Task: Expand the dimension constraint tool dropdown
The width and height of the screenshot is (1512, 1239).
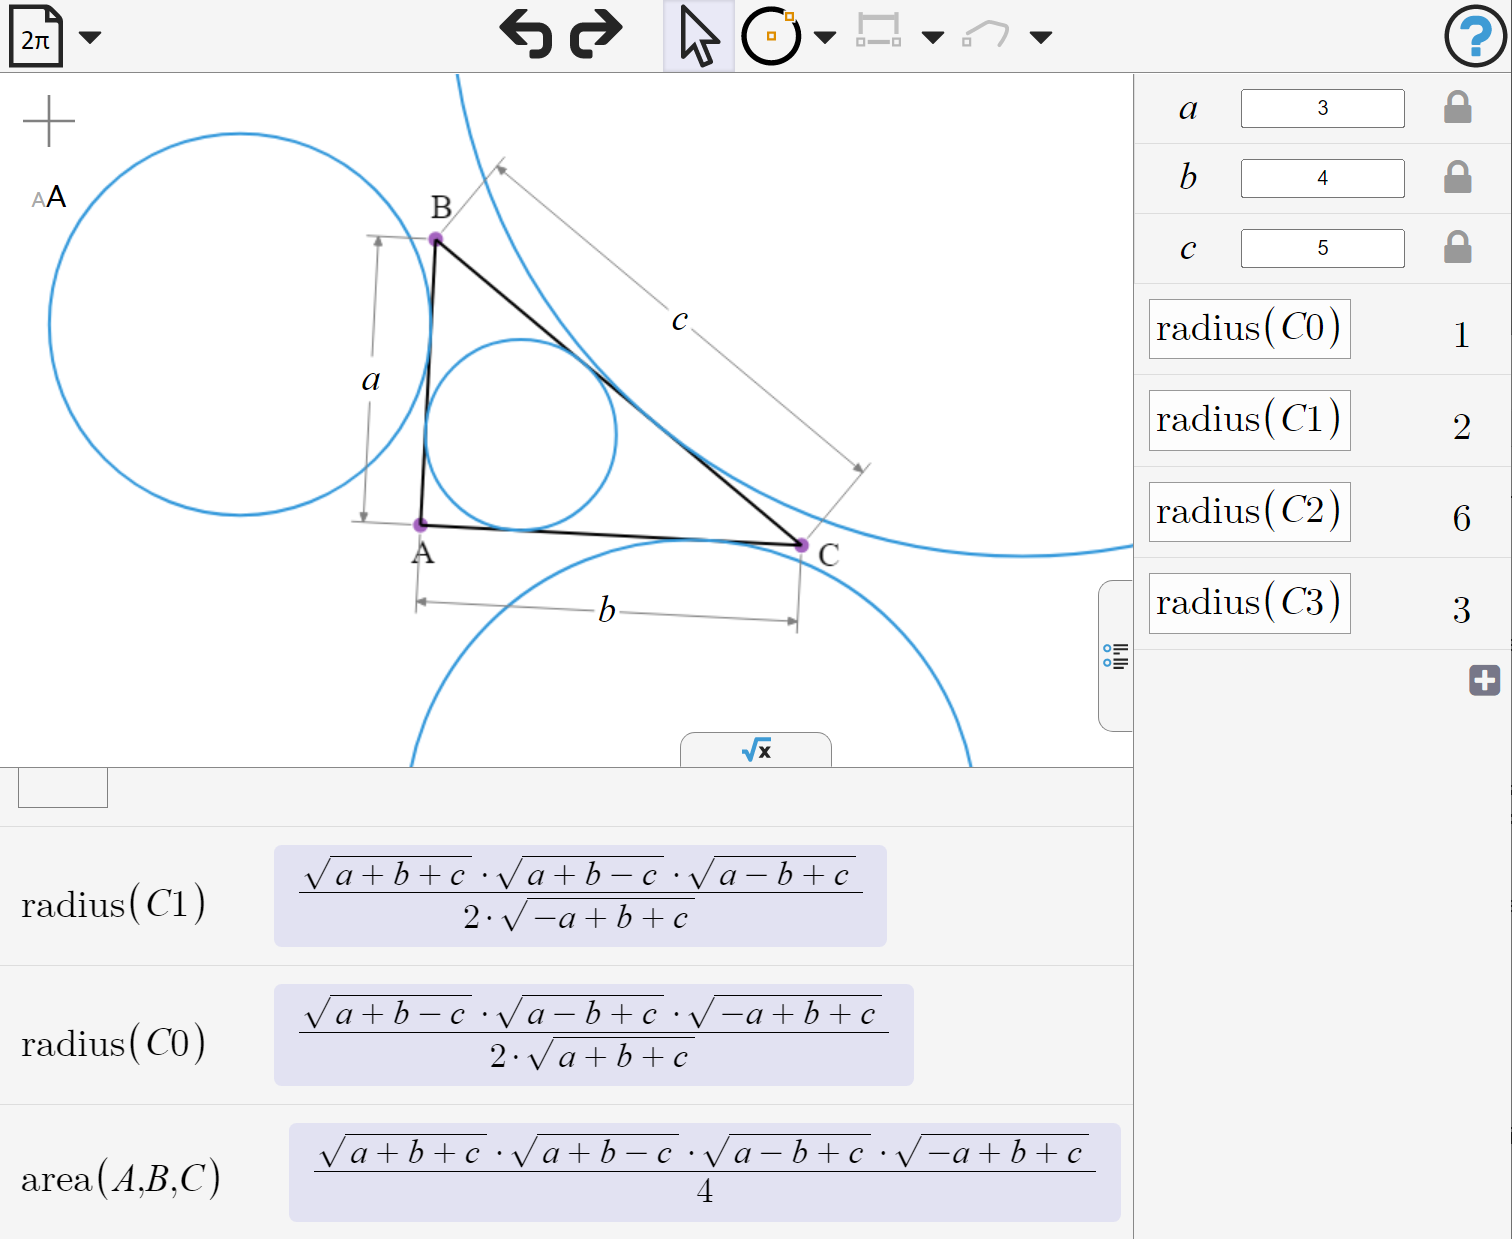Action: point(932,38)
